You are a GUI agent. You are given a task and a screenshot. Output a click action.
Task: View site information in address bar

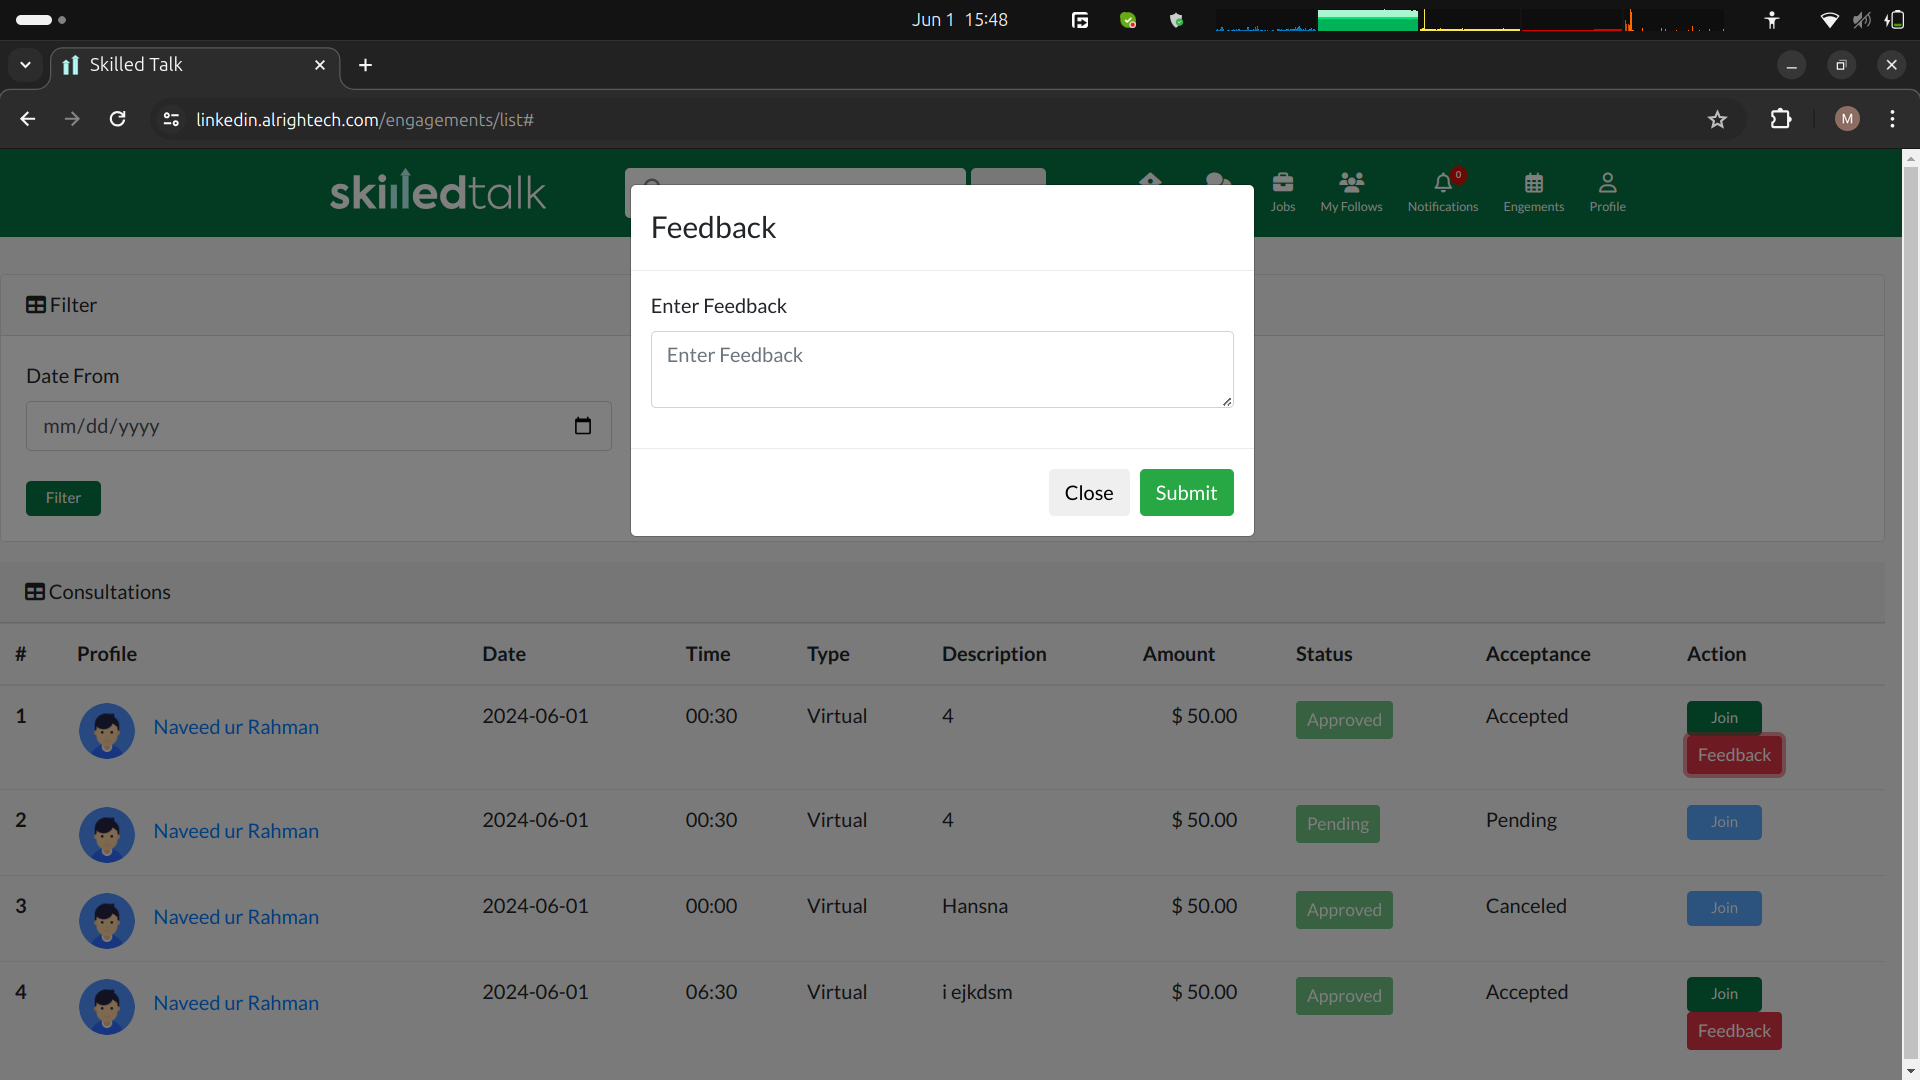pyautogui.click(x=171, y=119)
